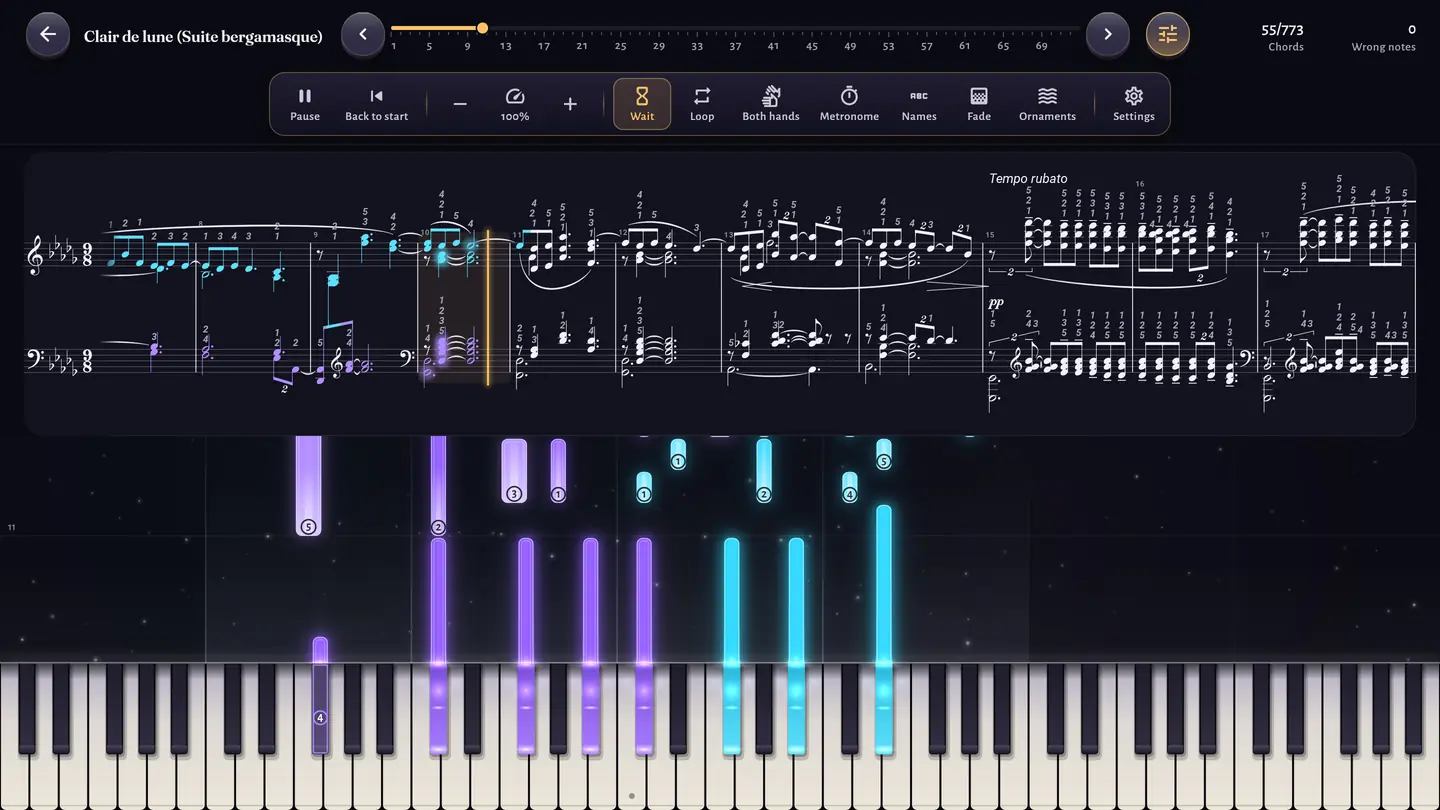Click the cyan falling note labeled 4
This screenshot has height=810, width=1440.
pyautogui.click(x=850, y=487)
